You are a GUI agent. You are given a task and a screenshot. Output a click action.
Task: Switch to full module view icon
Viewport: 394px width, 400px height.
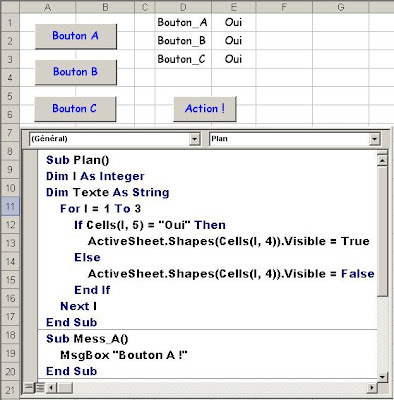(40, 387)
